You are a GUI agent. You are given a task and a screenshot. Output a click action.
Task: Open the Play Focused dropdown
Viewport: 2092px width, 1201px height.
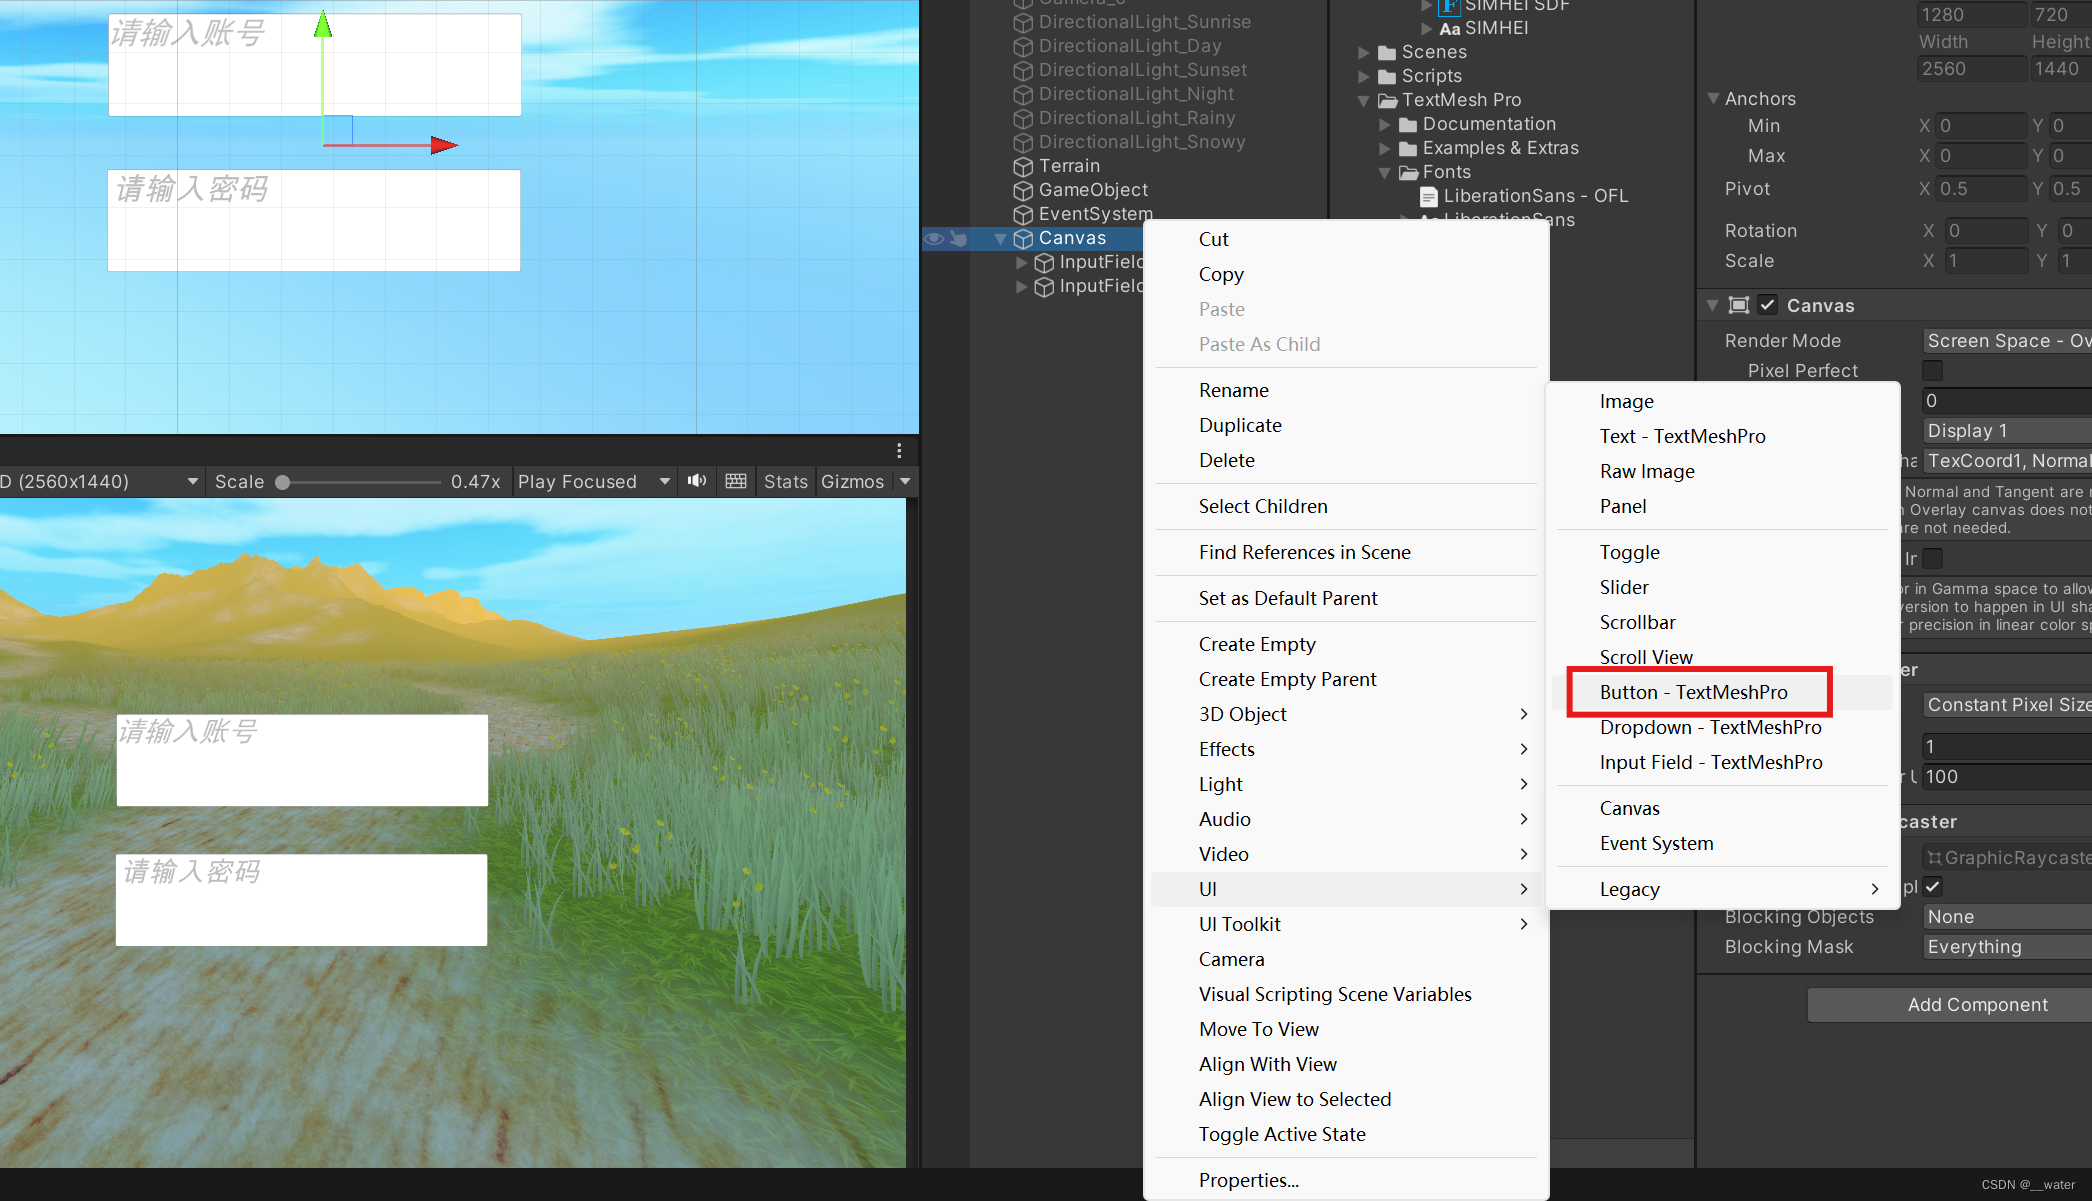593,482
